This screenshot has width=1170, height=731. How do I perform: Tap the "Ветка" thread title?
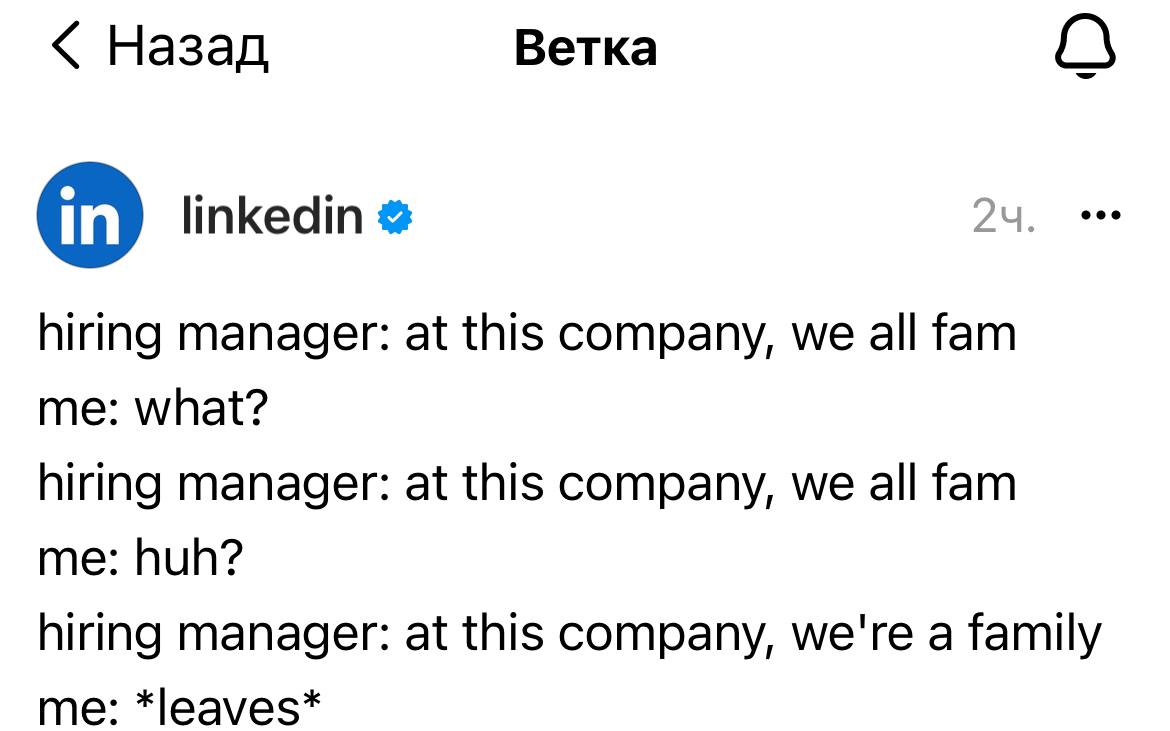[585, 47]
